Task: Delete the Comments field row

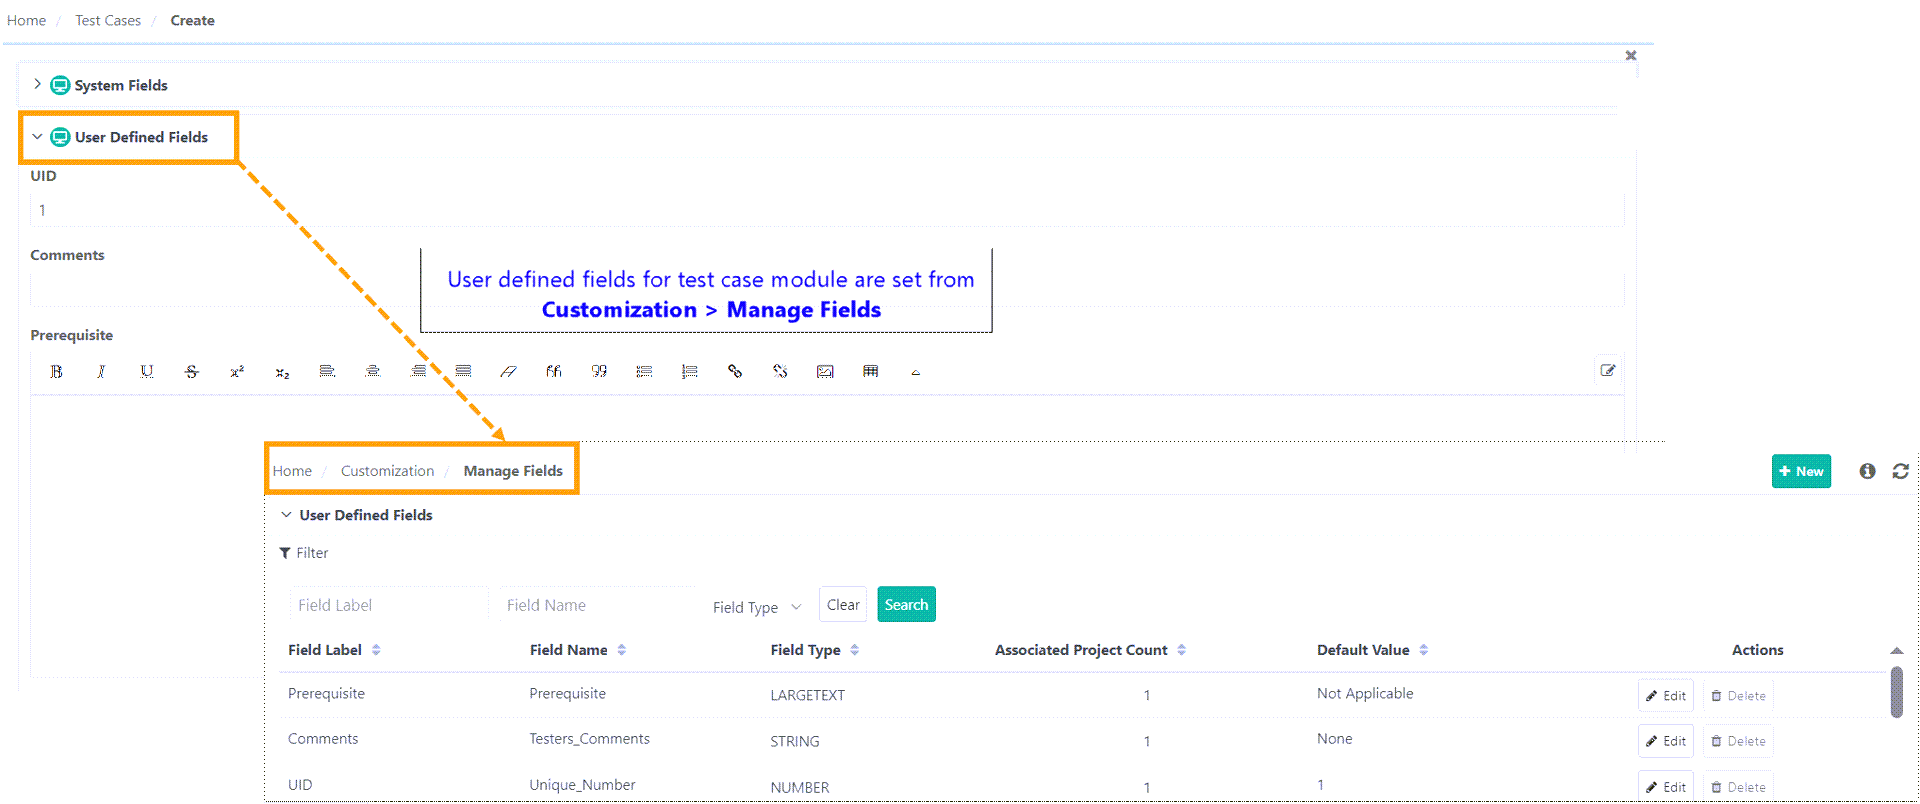Action: (1738, 741)
